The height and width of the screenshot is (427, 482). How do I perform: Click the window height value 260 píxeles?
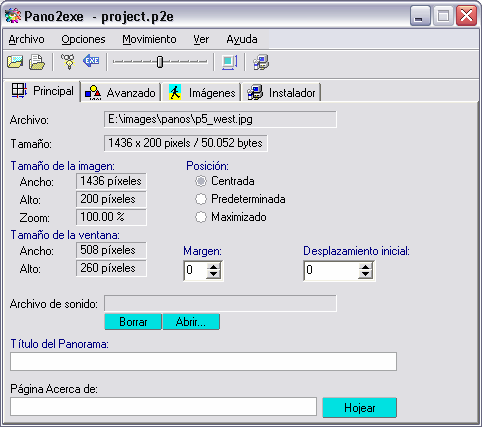pyautogui.click(x=111, y=268)
